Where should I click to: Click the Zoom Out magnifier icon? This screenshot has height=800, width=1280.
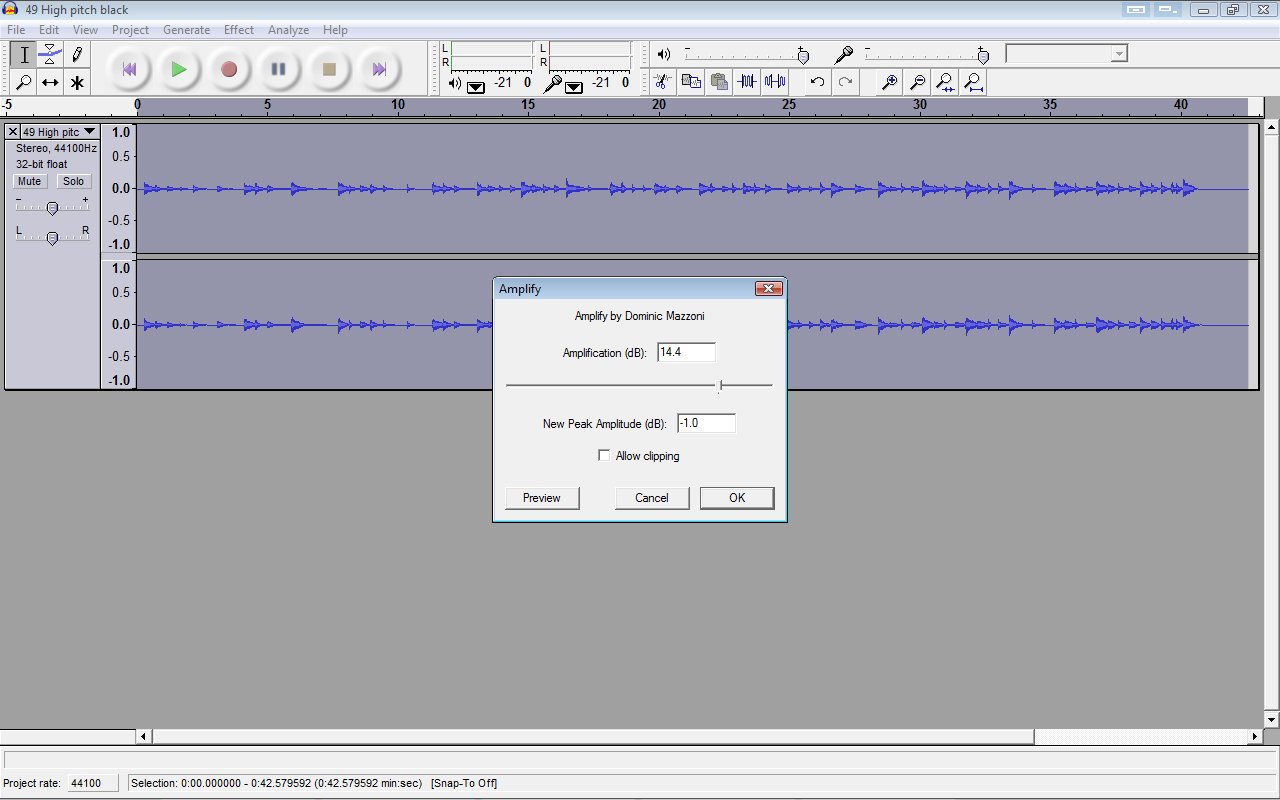click(x=917, y=82)
